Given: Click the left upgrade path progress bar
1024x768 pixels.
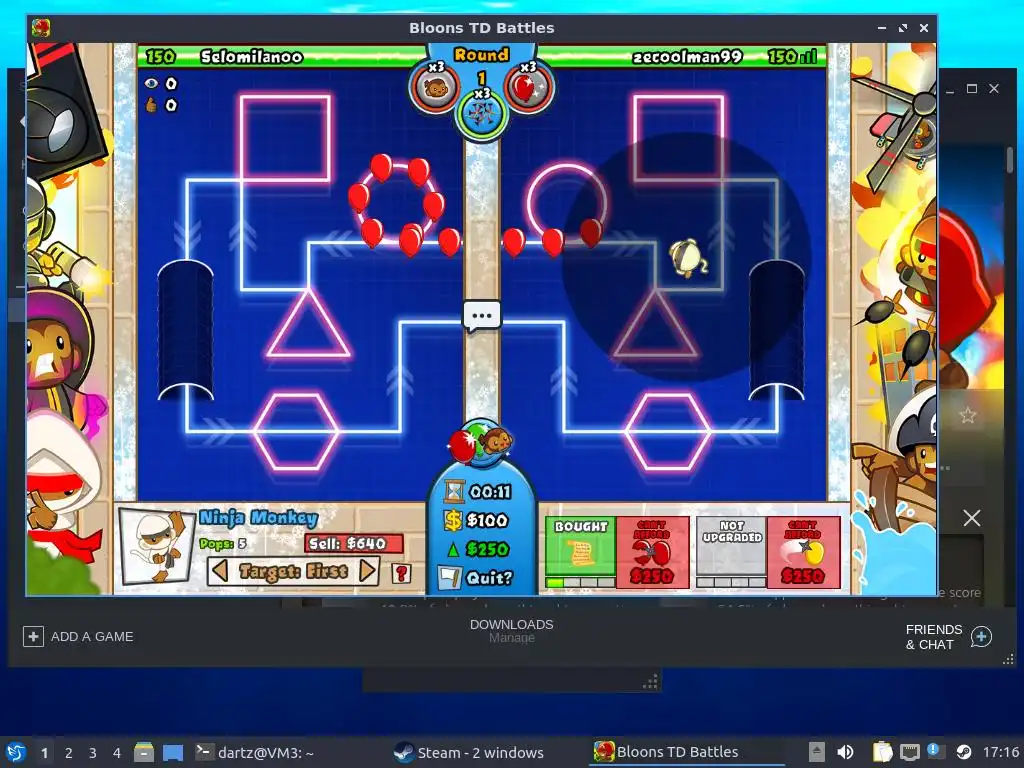Looking at the screenshot, I should pyautogui.click(x=581, y=583).
